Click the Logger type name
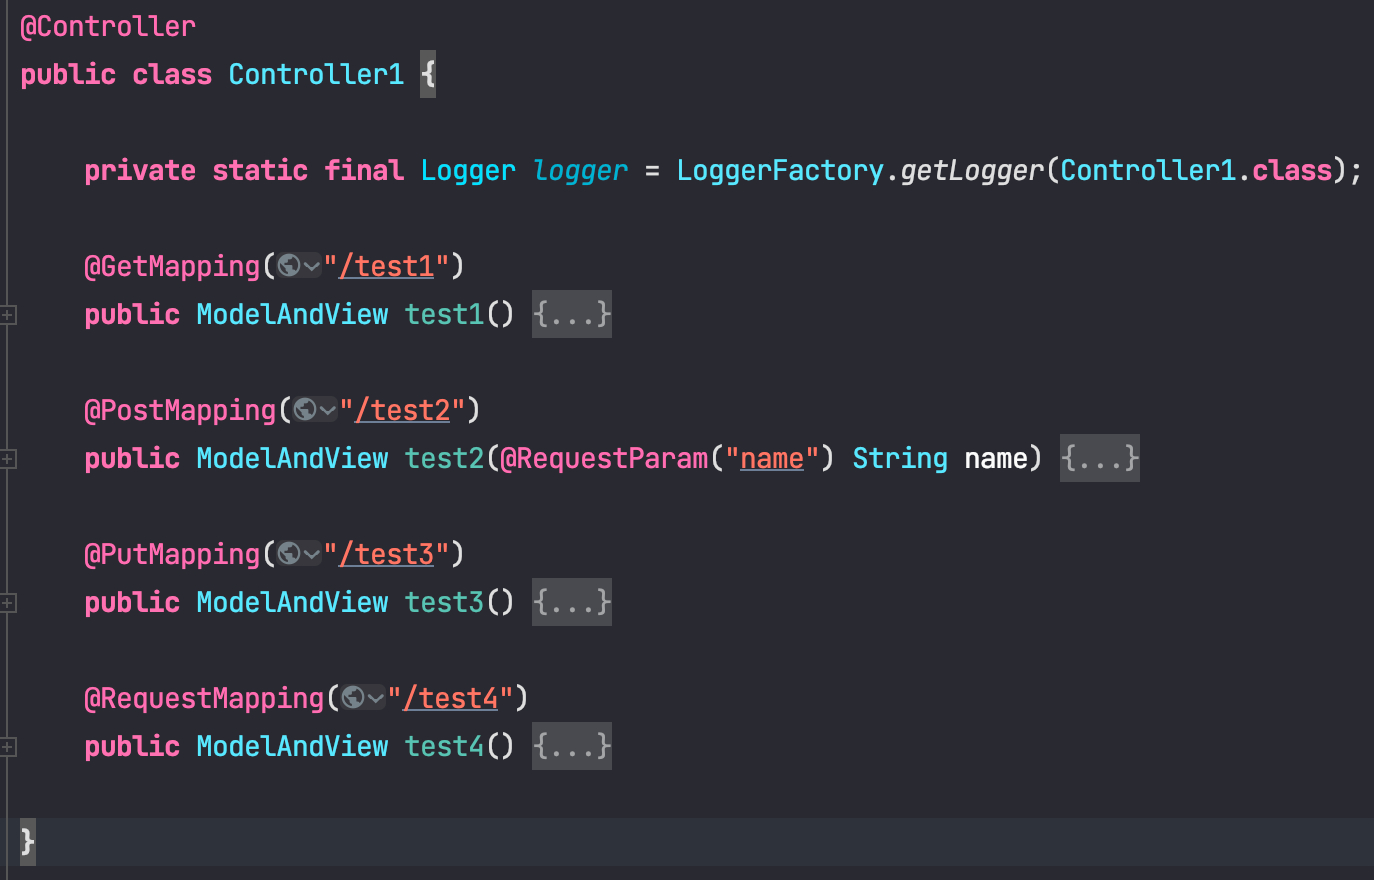 click(468, 170)
